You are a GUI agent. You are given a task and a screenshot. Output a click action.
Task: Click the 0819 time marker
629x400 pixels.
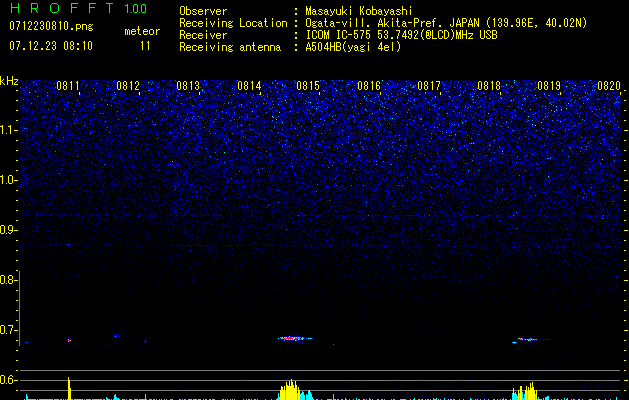click(x=549, y=86)
